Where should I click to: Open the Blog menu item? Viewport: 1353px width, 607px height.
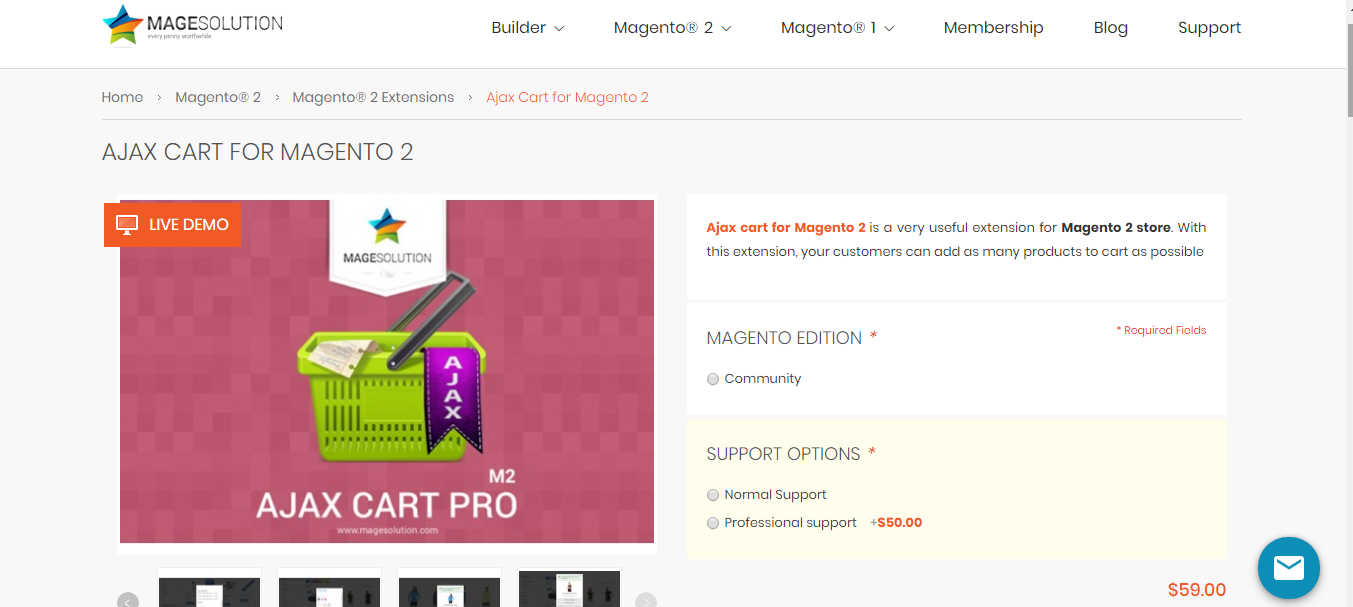point(1111,28)
